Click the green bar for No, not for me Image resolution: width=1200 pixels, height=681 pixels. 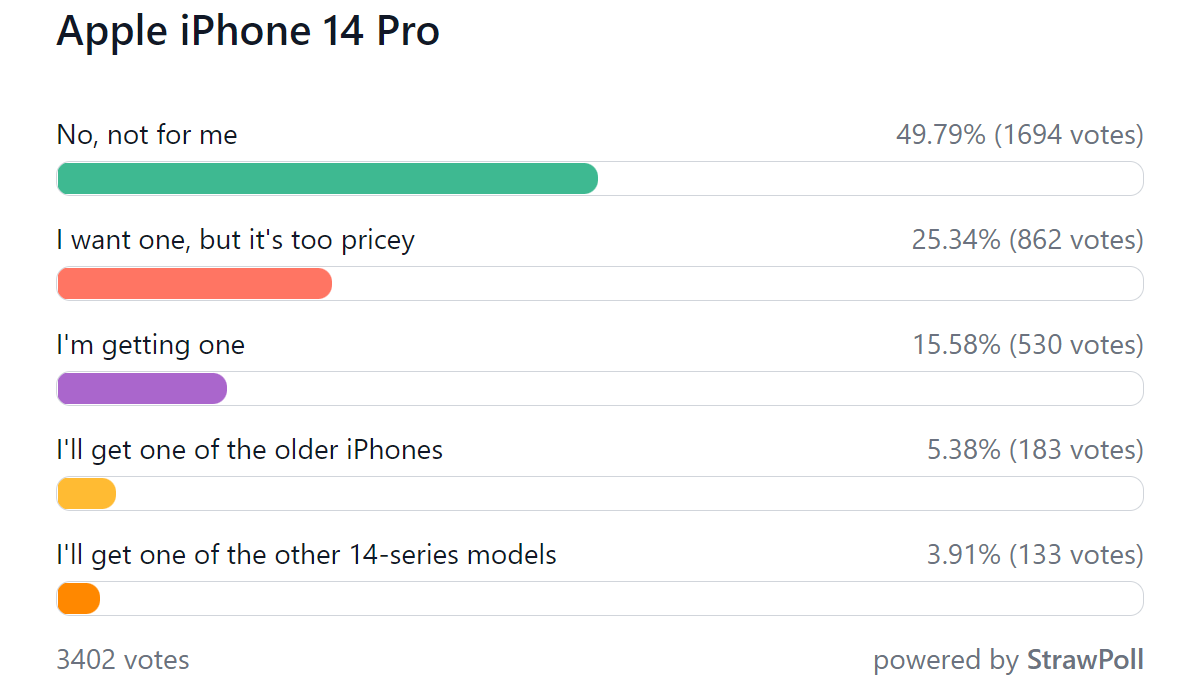click(327, 179)
